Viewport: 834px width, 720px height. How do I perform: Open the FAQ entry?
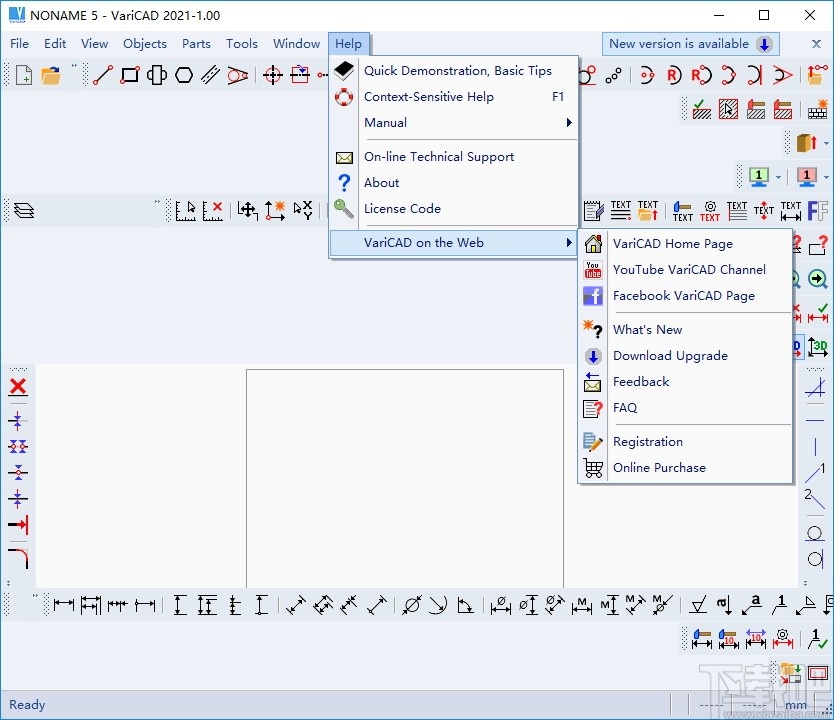[x=685, y=408]
